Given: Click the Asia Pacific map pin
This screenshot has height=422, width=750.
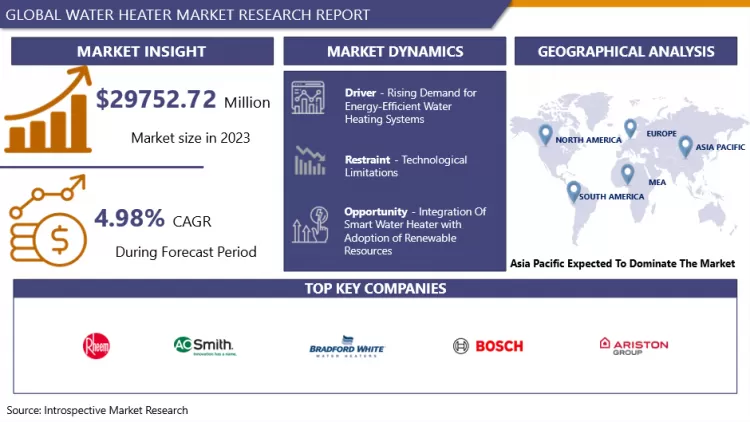Looking at the screenshot, I should (685, 146).
